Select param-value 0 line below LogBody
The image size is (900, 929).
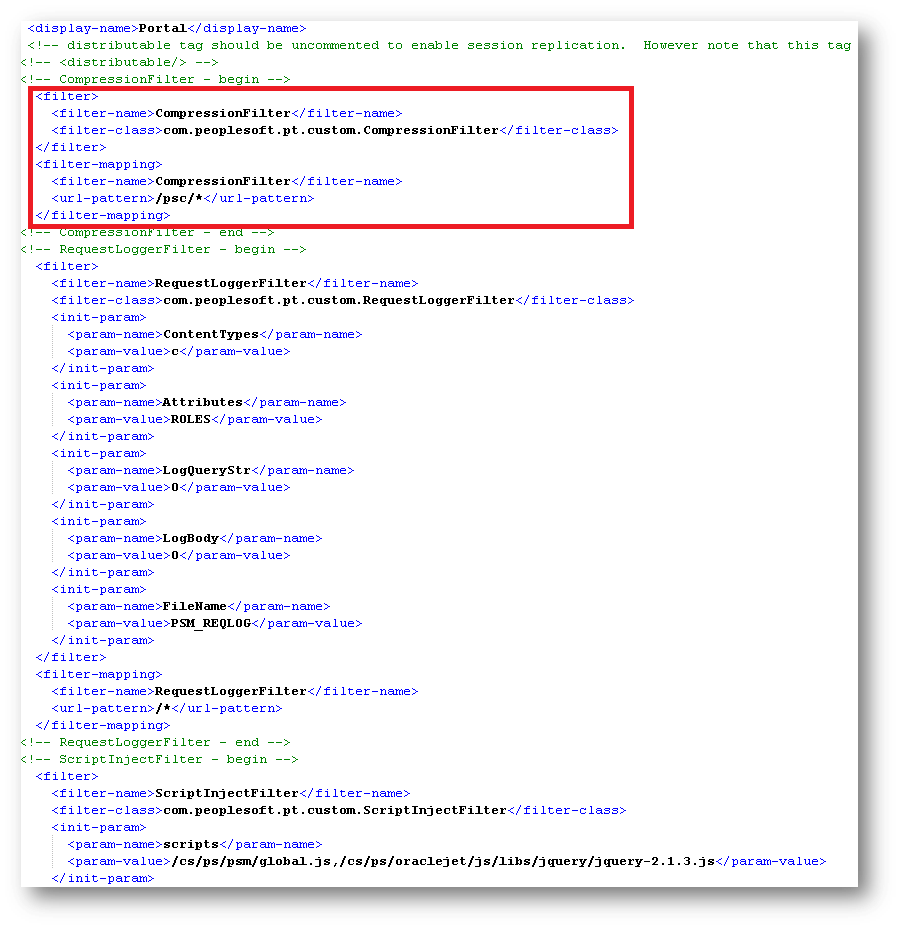179,556
